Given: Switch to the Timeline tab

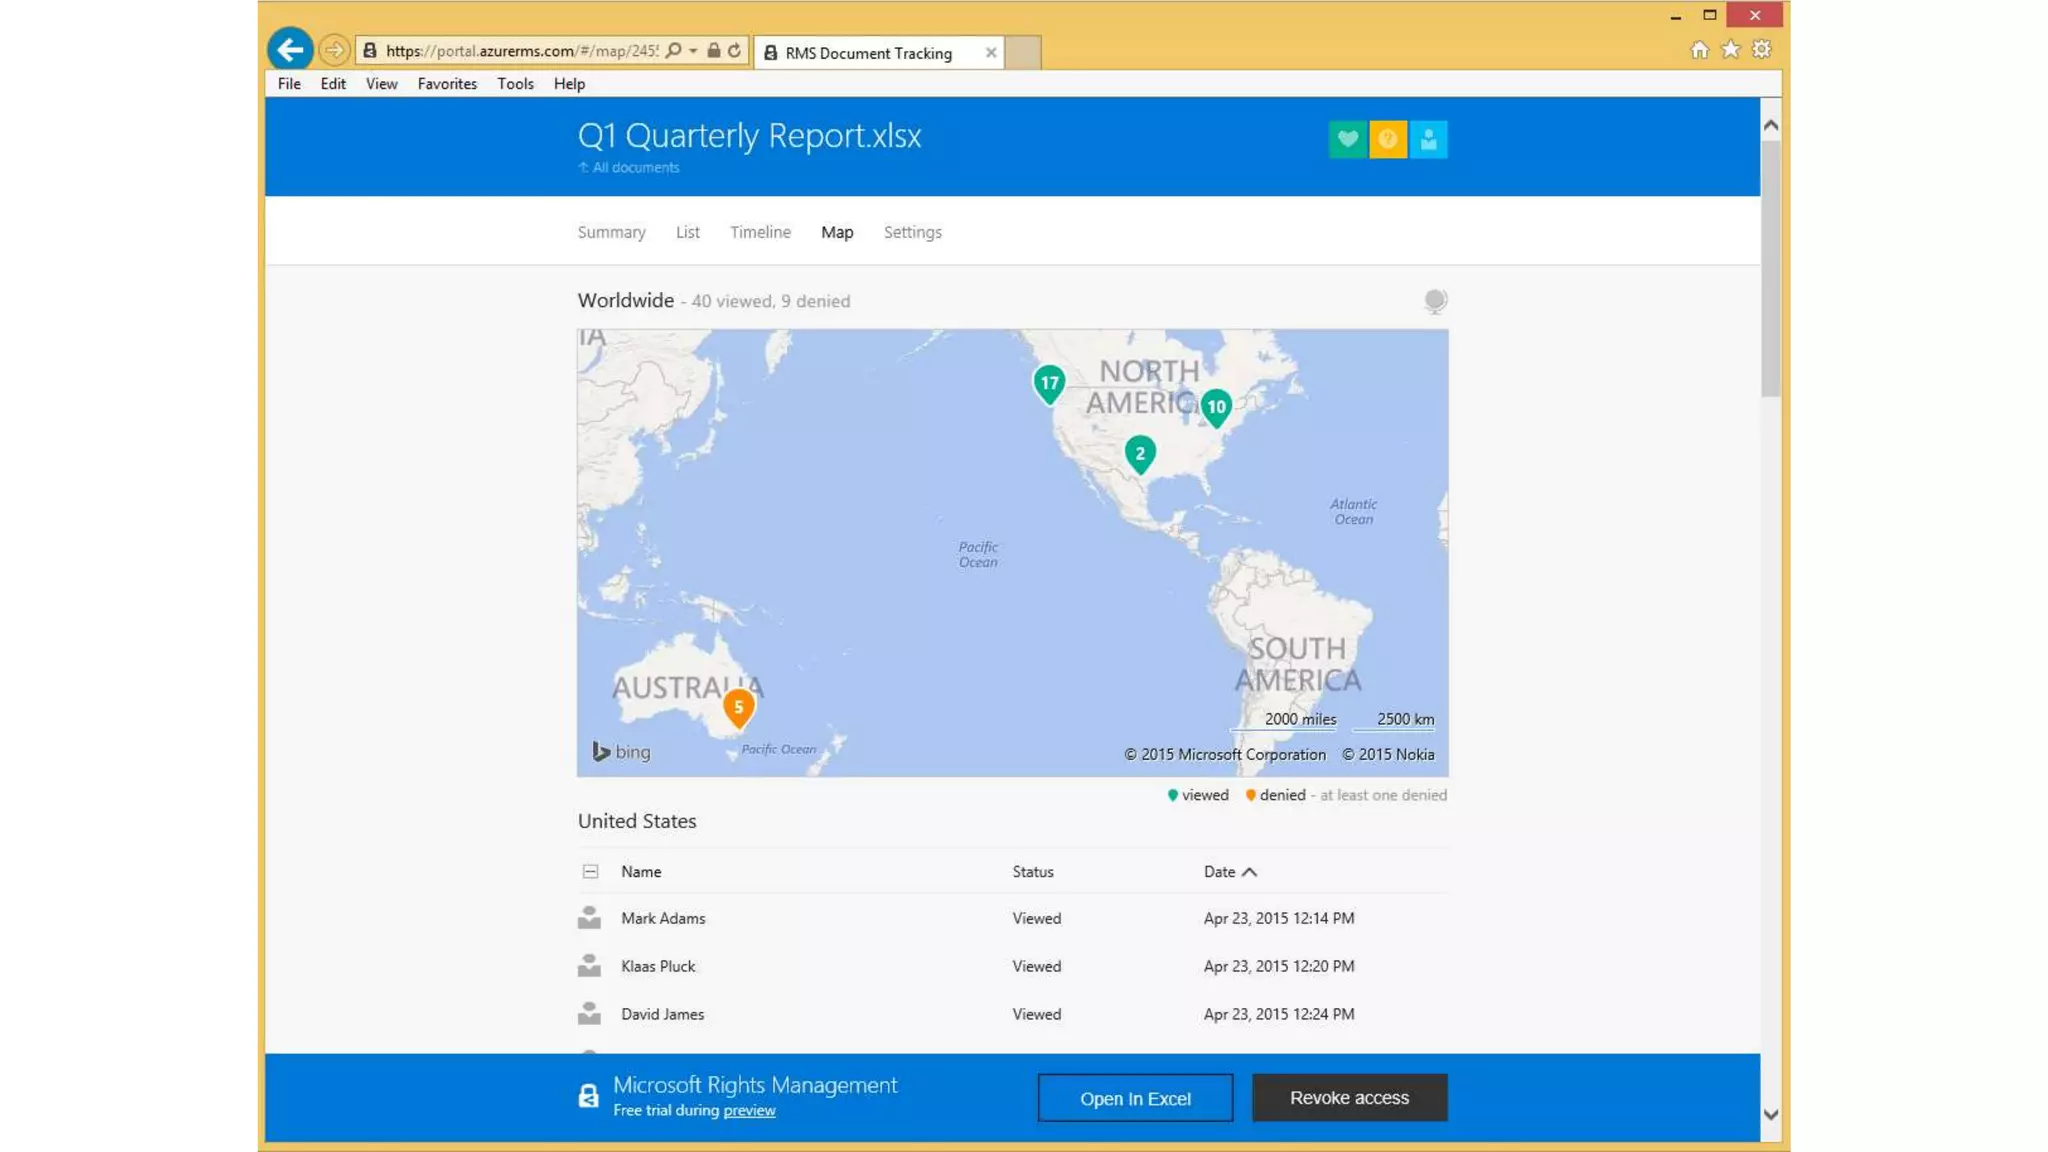Looking at the screenshot, I should pyautogui.click(x=760, y=232).
